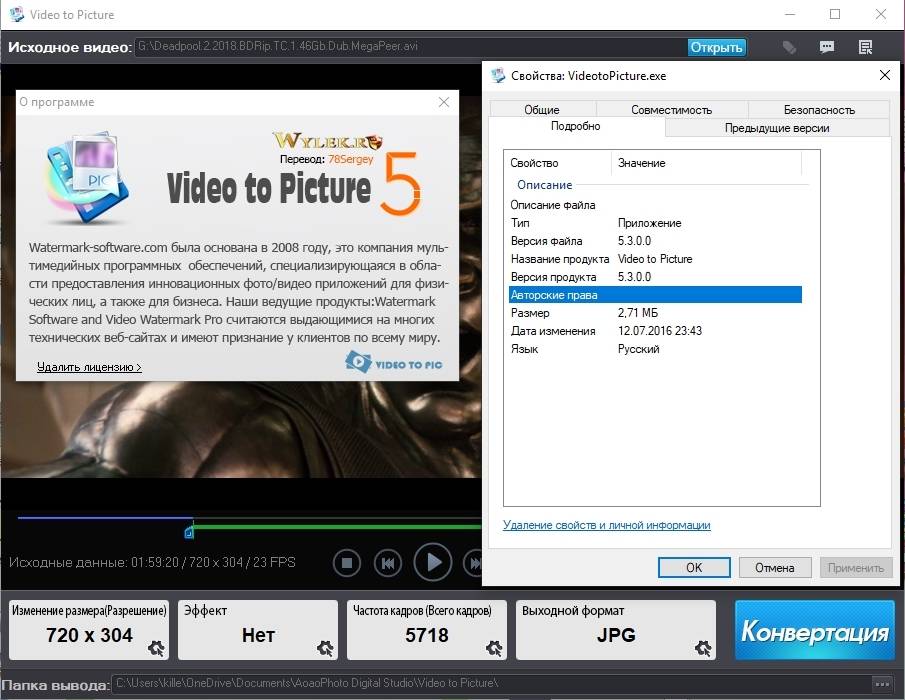The width and height of the screenshot is (905, 700).
Task: Select the Дата изменения row
Action: (x=655, y=331)
